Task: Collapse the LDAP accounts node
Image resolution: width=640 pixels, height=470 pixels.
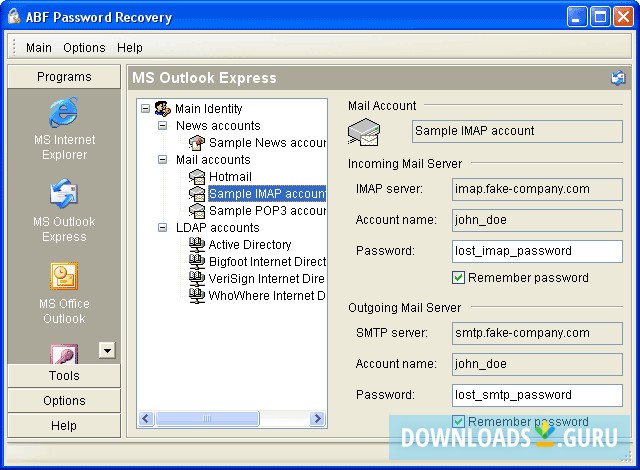Action: pyautogui.click(x=162, y=227)
